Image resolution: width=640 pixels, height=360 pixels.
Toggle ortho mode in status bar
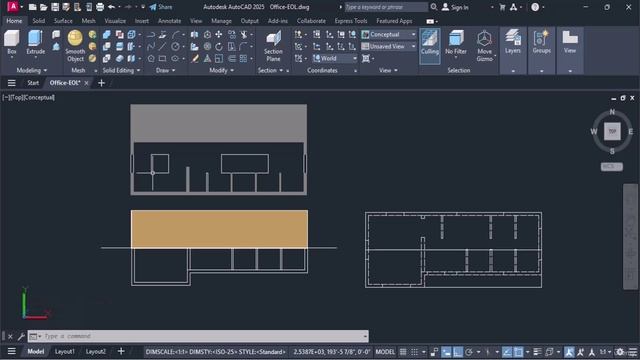tap(458, 352)
